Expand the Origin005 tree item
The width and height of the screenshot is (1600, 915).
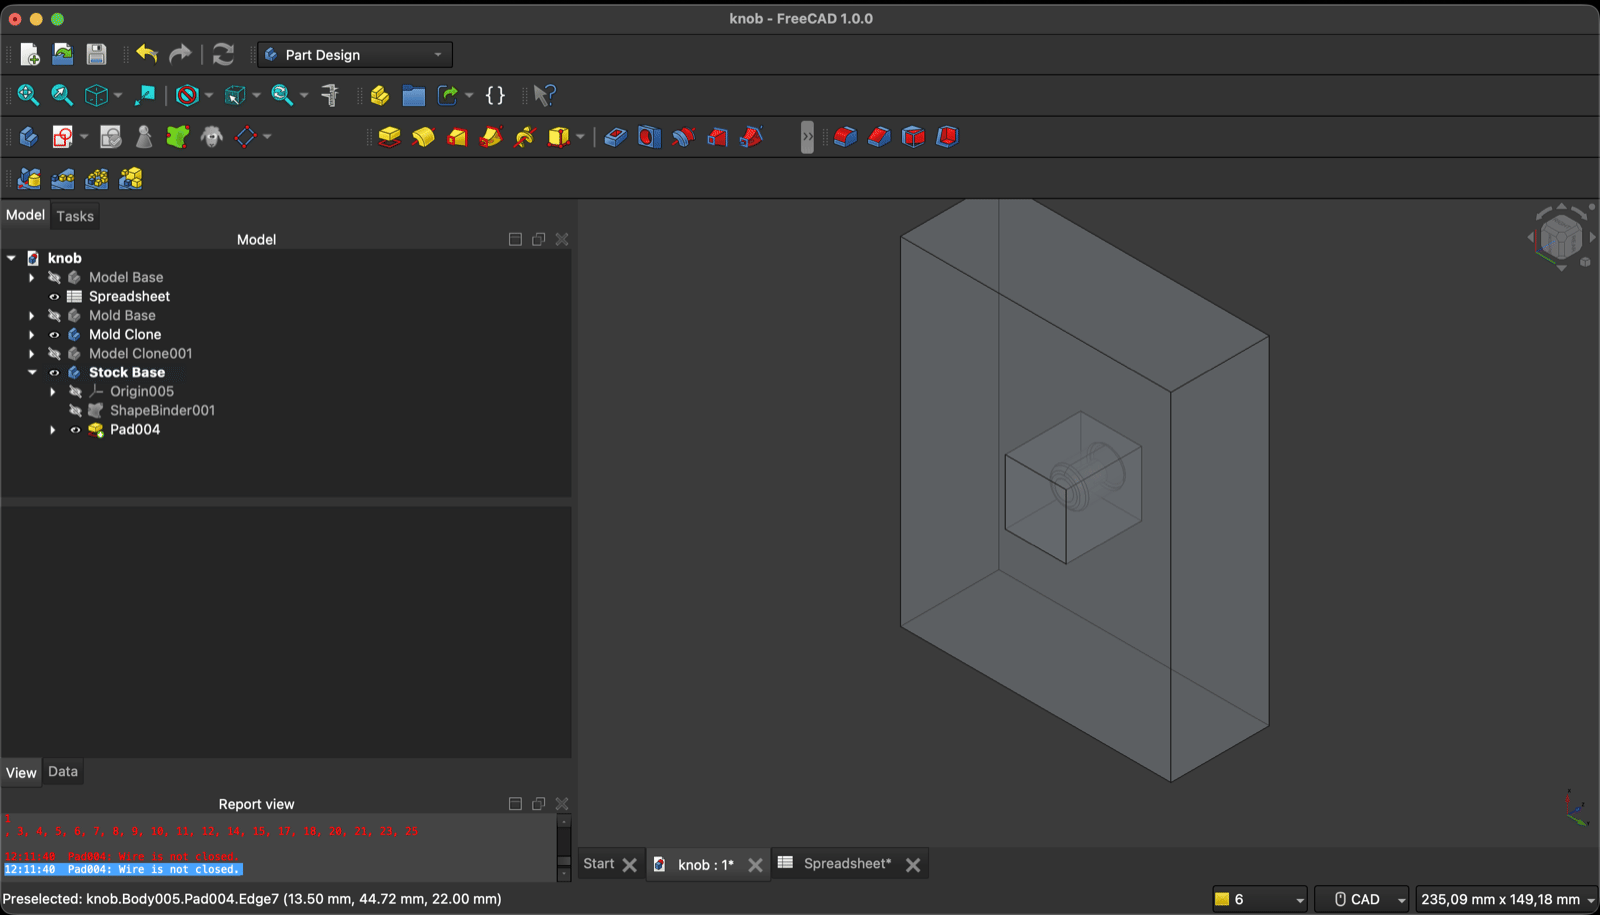coord(53,391)
